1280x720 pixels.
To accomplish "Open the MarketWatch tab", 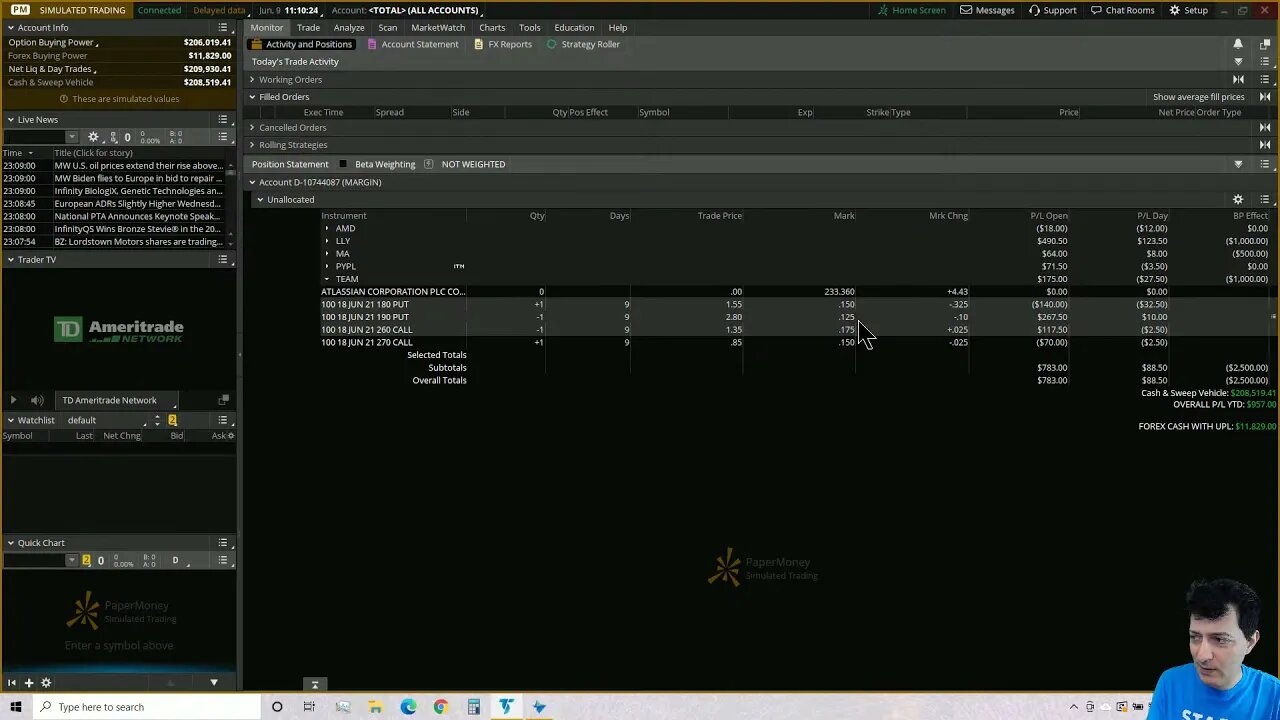I will click(438, 27).
